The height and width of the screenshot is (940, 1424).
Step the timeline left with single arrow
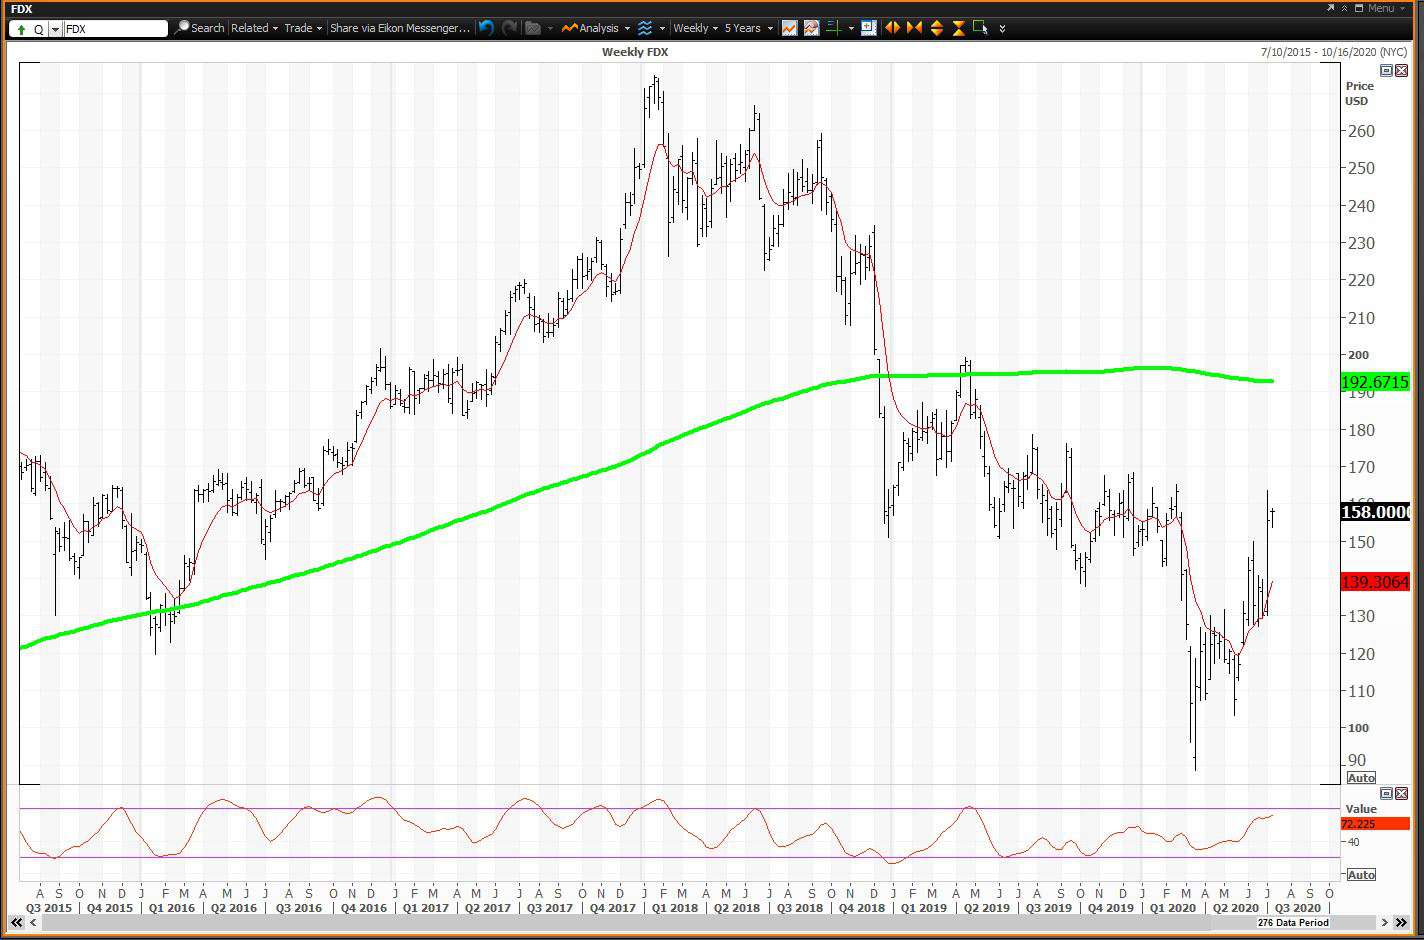pos(33,923)
